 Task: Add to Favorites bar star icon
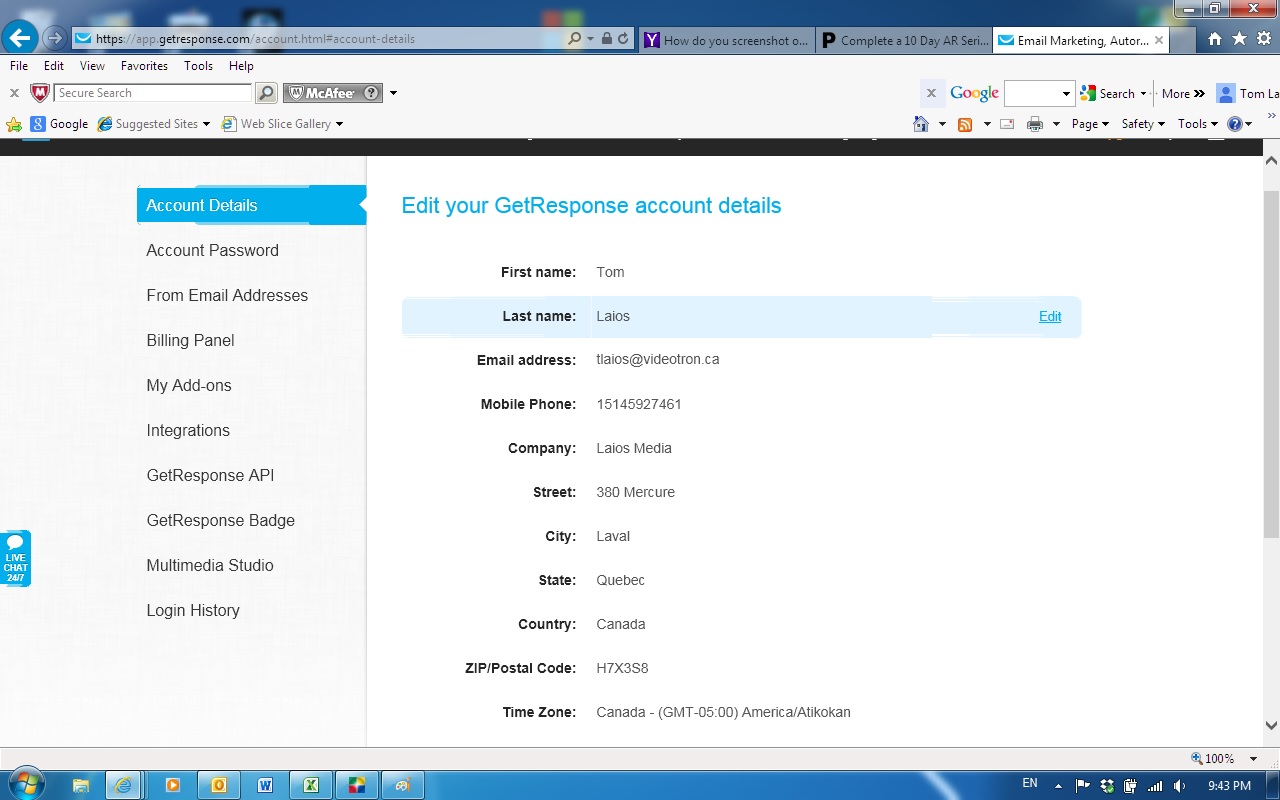click(14, 124)
